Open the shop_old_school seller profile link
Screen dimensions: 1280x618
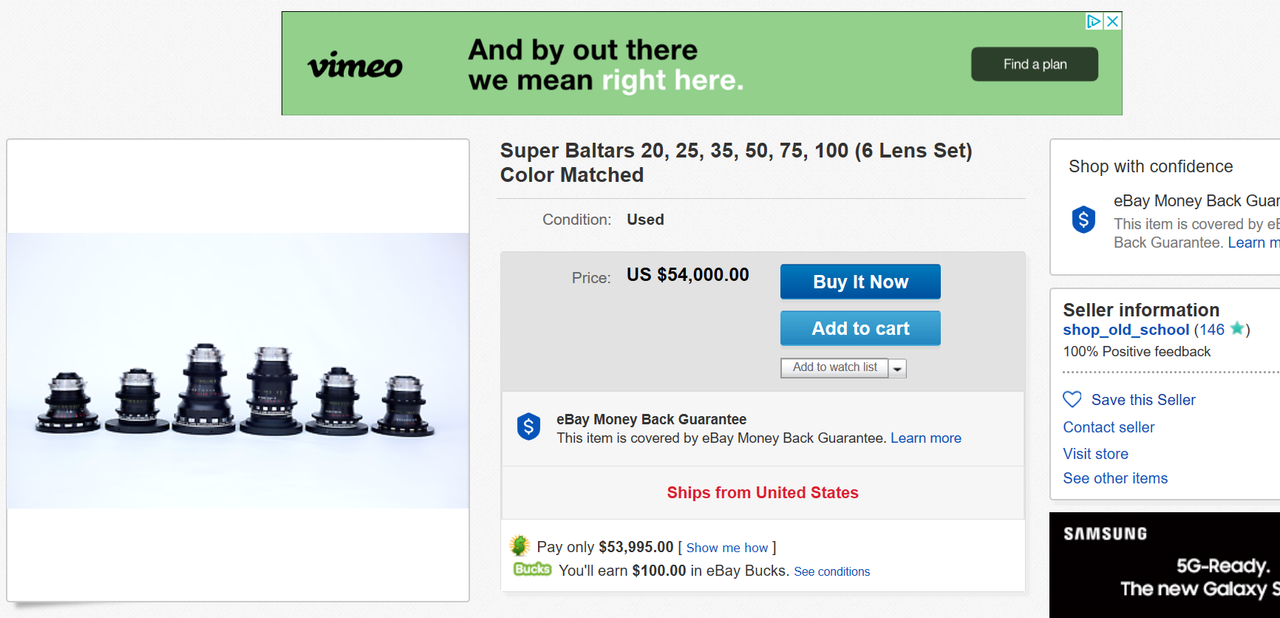tap(1126, 330)
